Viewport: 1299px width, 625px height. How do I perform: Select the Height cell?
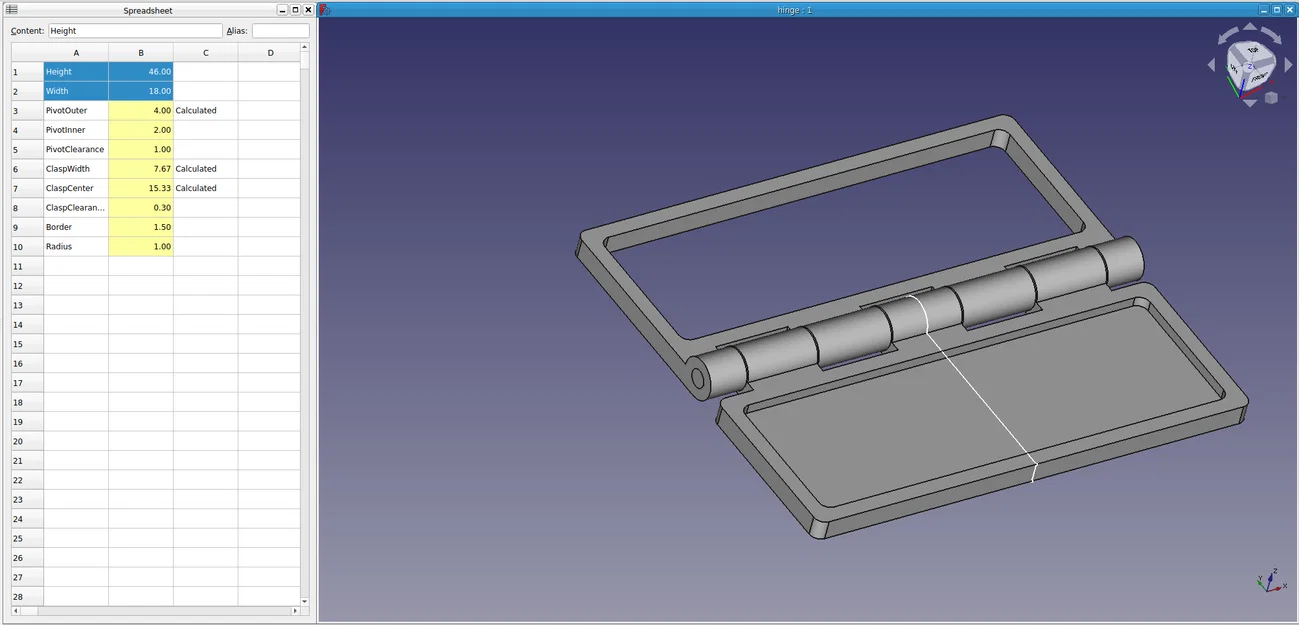76,72
